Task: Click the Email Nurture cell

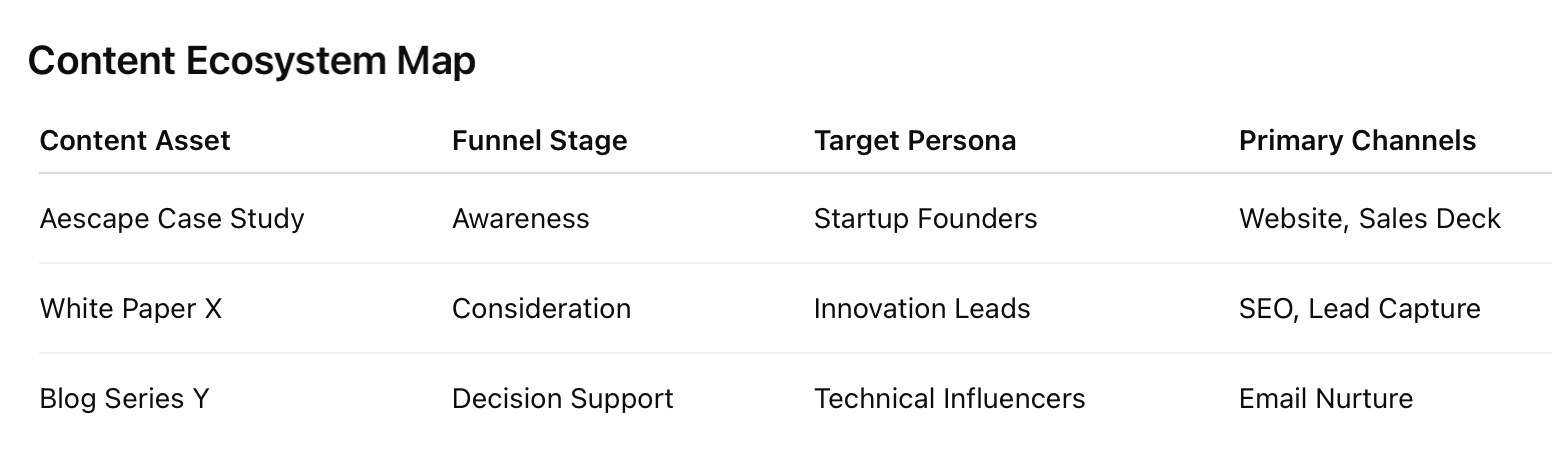Action: (x=1326, y=399)
